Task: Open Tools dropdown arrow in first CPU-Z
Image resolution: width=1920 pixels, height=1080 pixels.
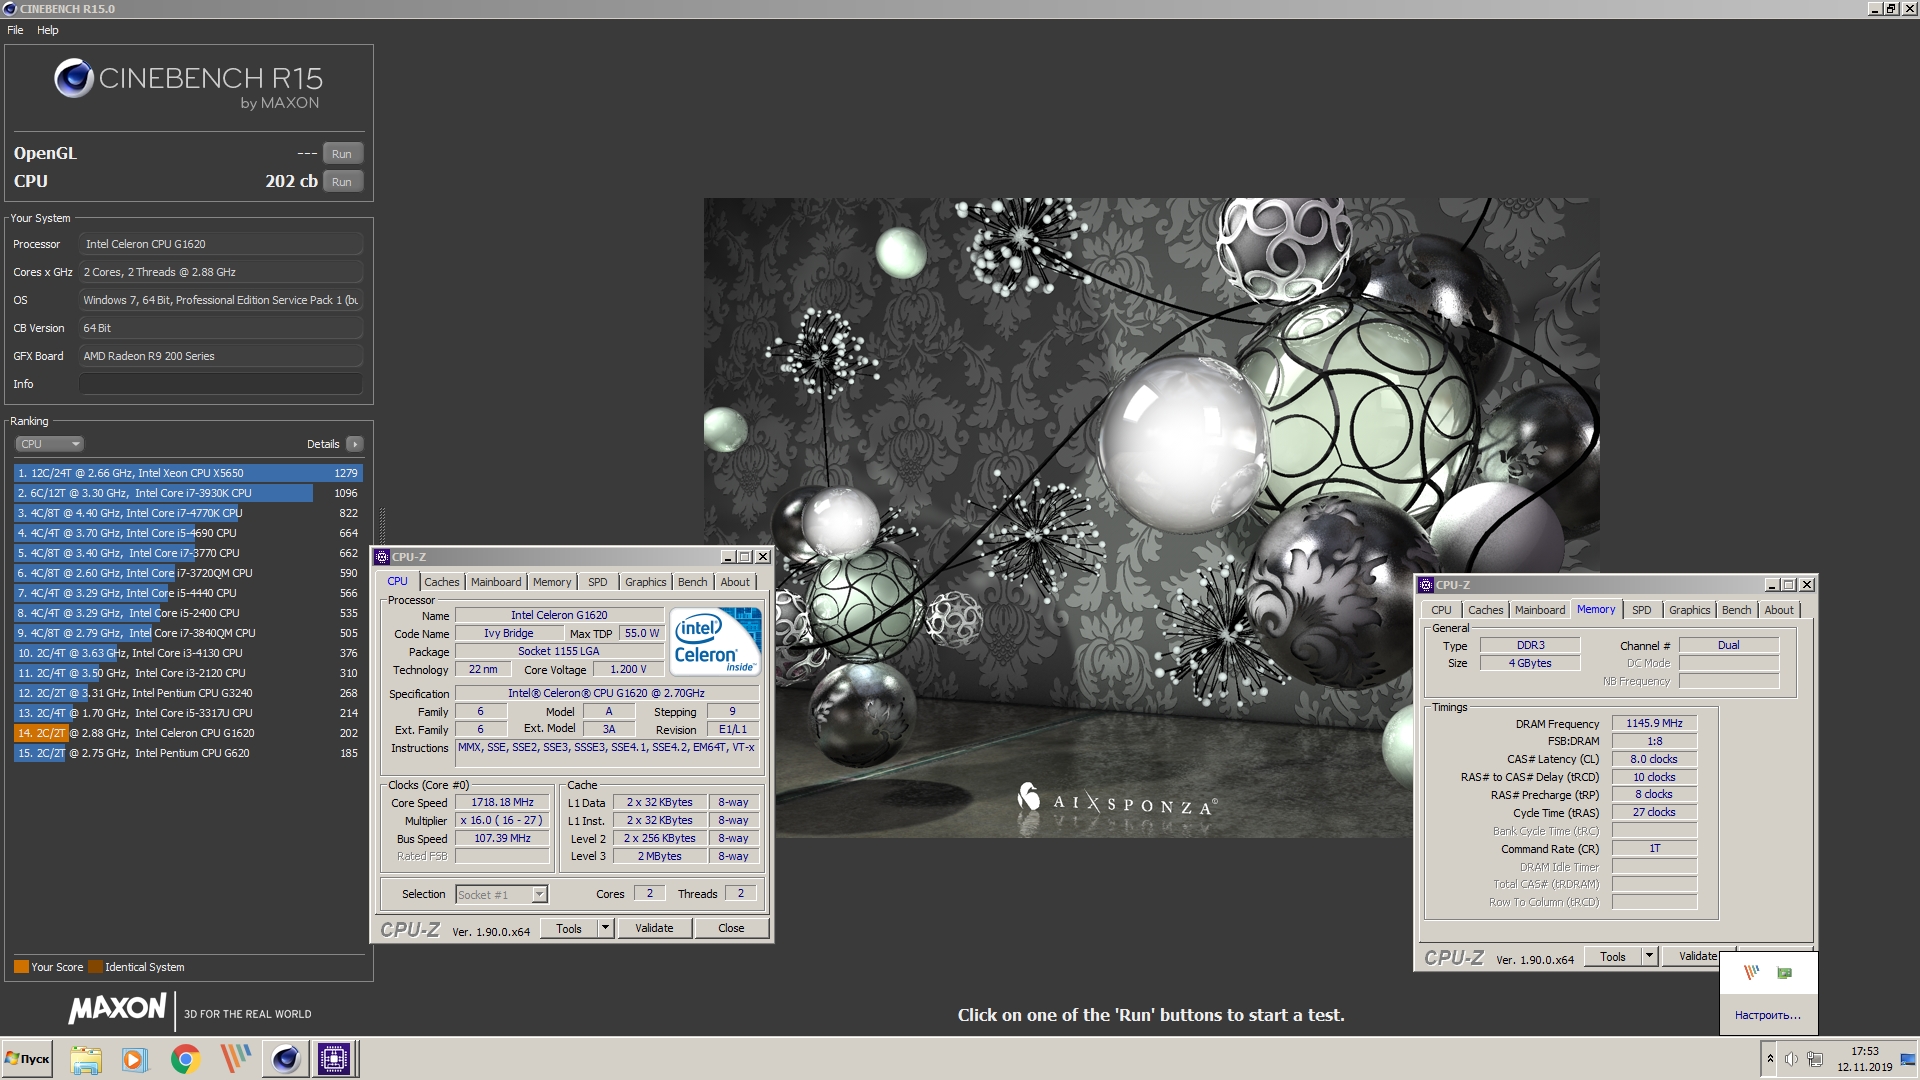Action: coord(605,928)
